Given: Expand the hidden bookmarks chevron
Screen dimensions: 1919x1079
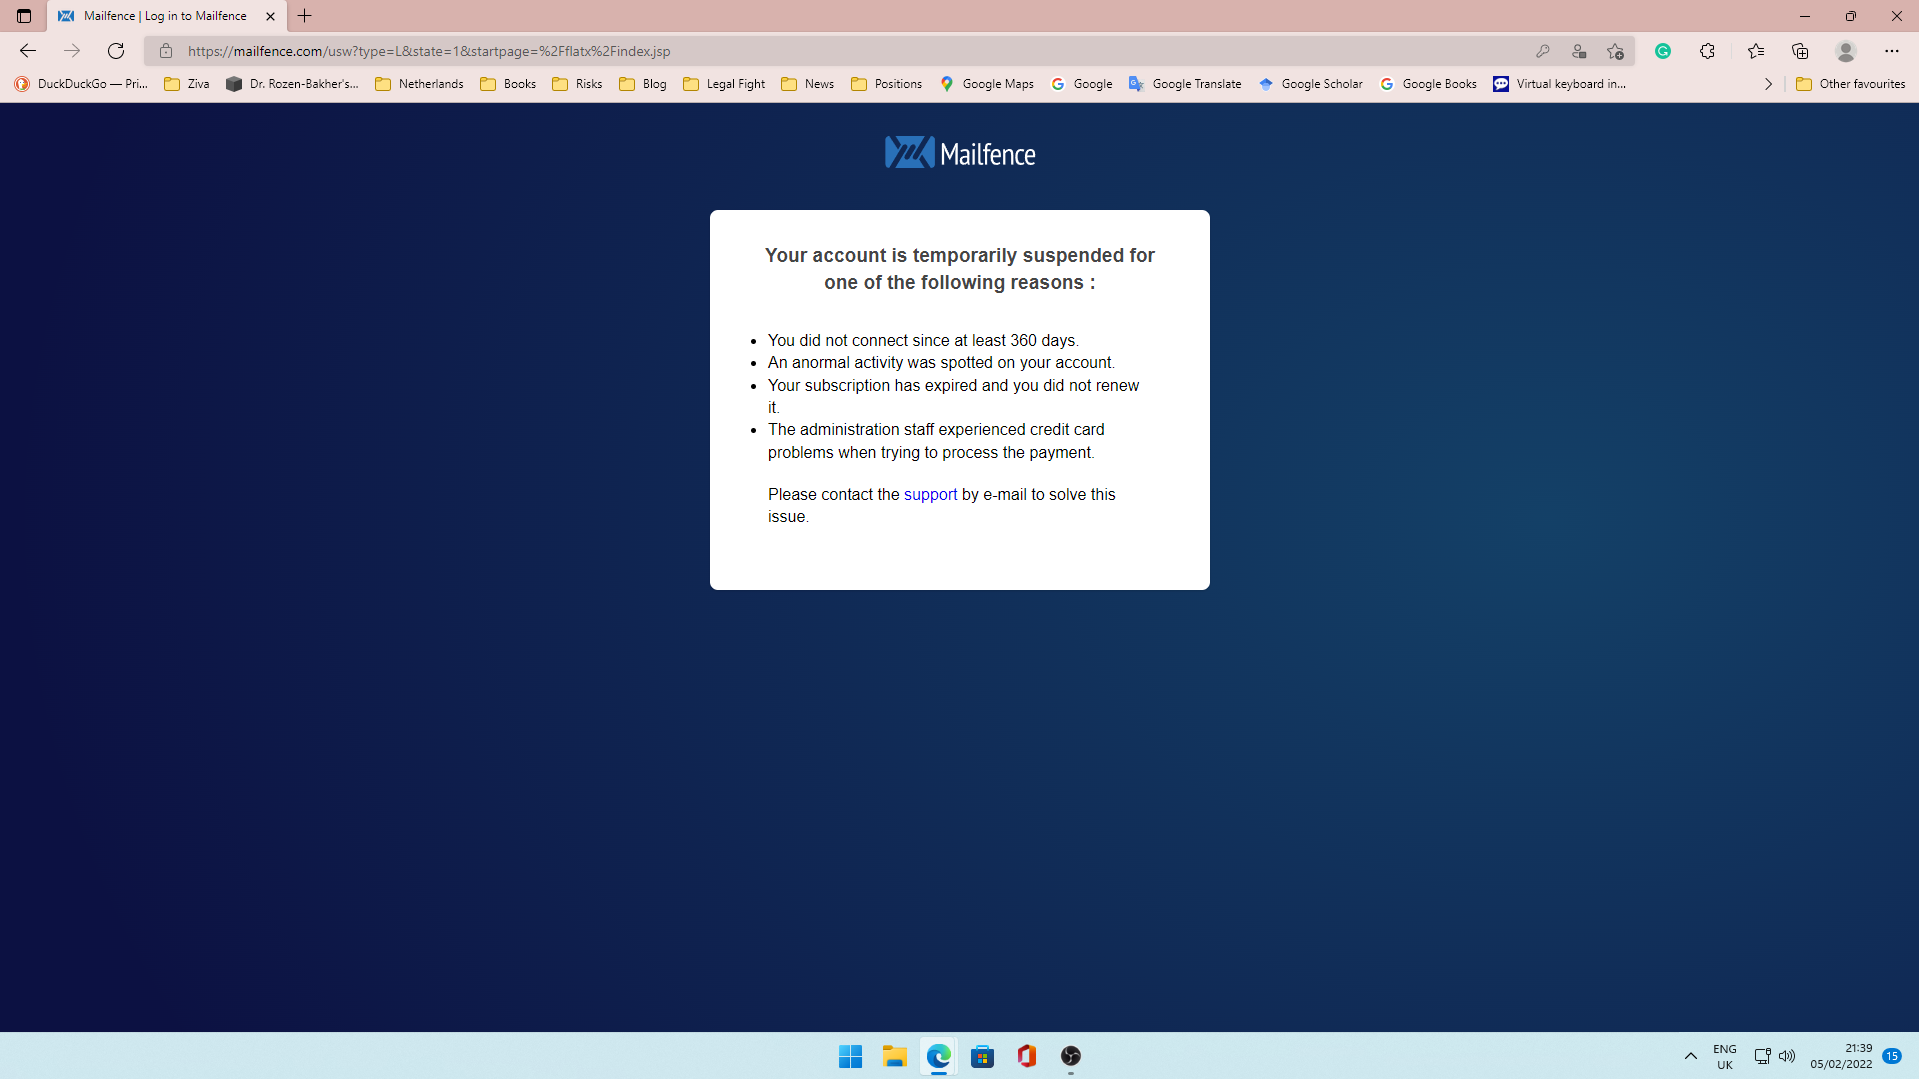Looking at the screenshot, I should 1768,84.
